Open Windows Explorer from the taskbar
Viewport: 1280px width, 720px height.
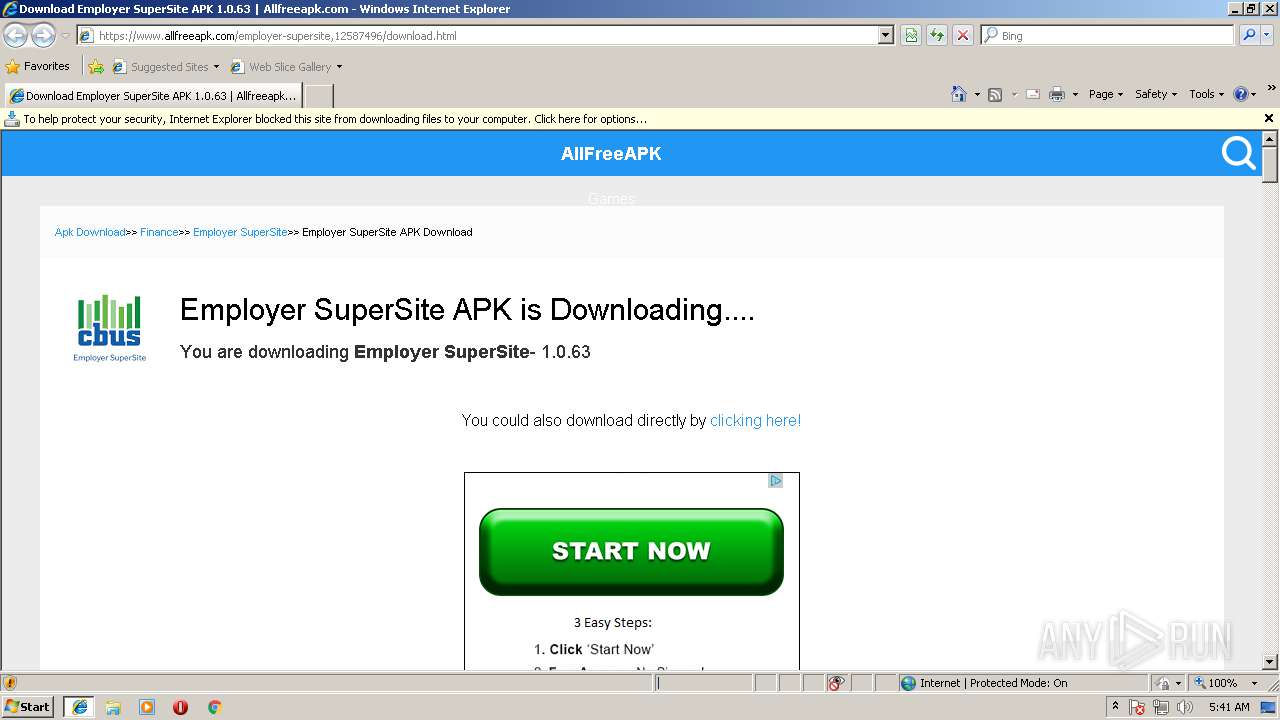(113, 707)
